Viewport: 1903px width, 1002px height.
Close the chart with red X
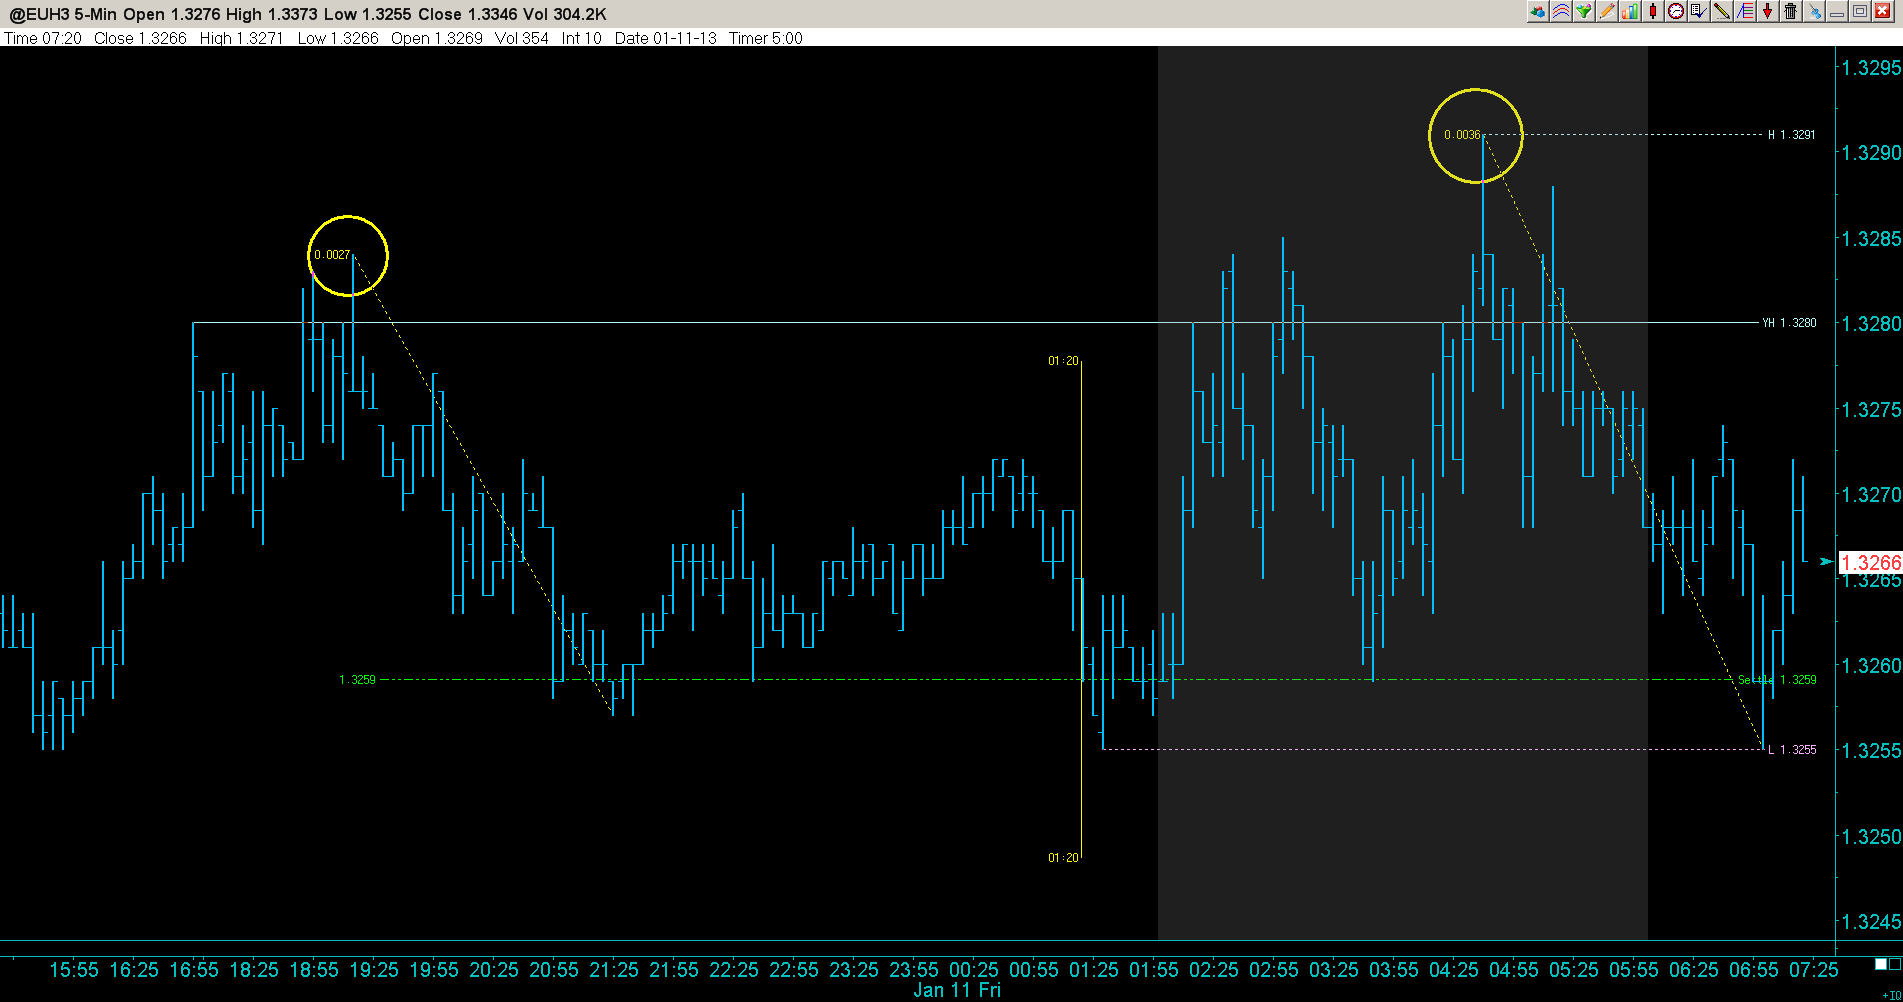(1883, 11)
